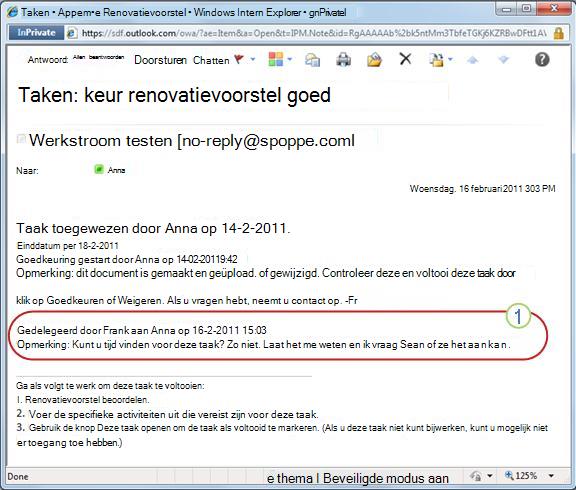Click the Goedkeuring gestart door Anna line
Viewport: 576px width, 490px height.
(127, 259)
